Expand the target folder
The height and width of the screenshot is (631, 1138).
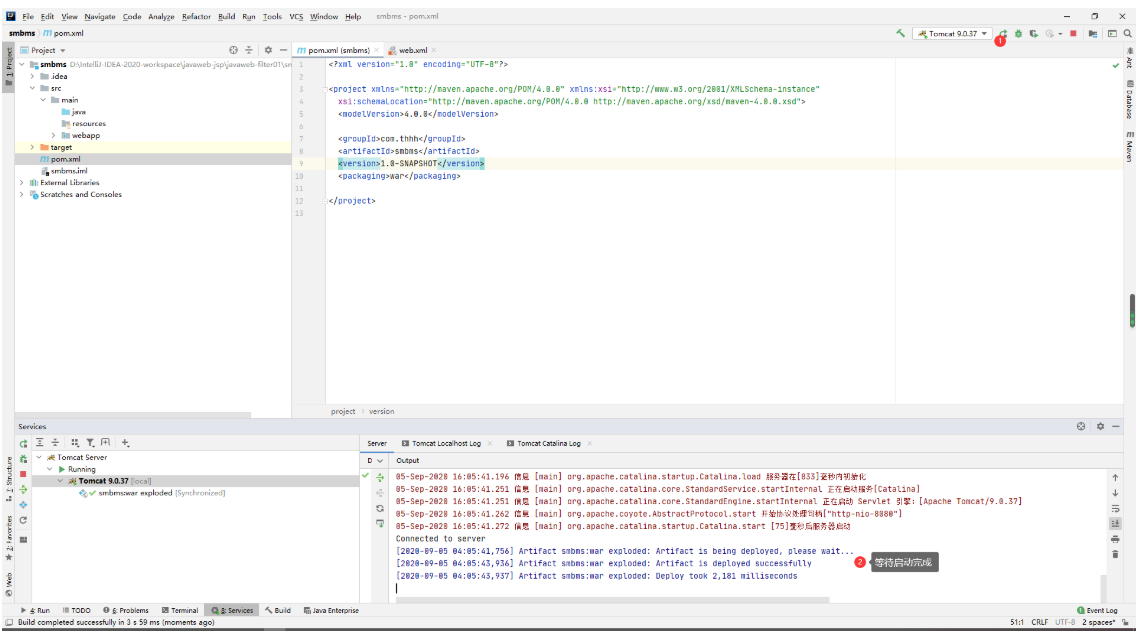(32, 147)
